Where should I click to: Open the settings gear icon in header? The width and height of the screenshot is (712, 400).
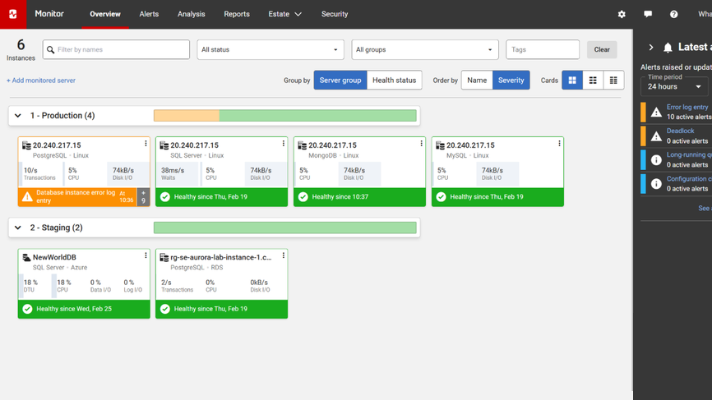[x=622, y=15]
